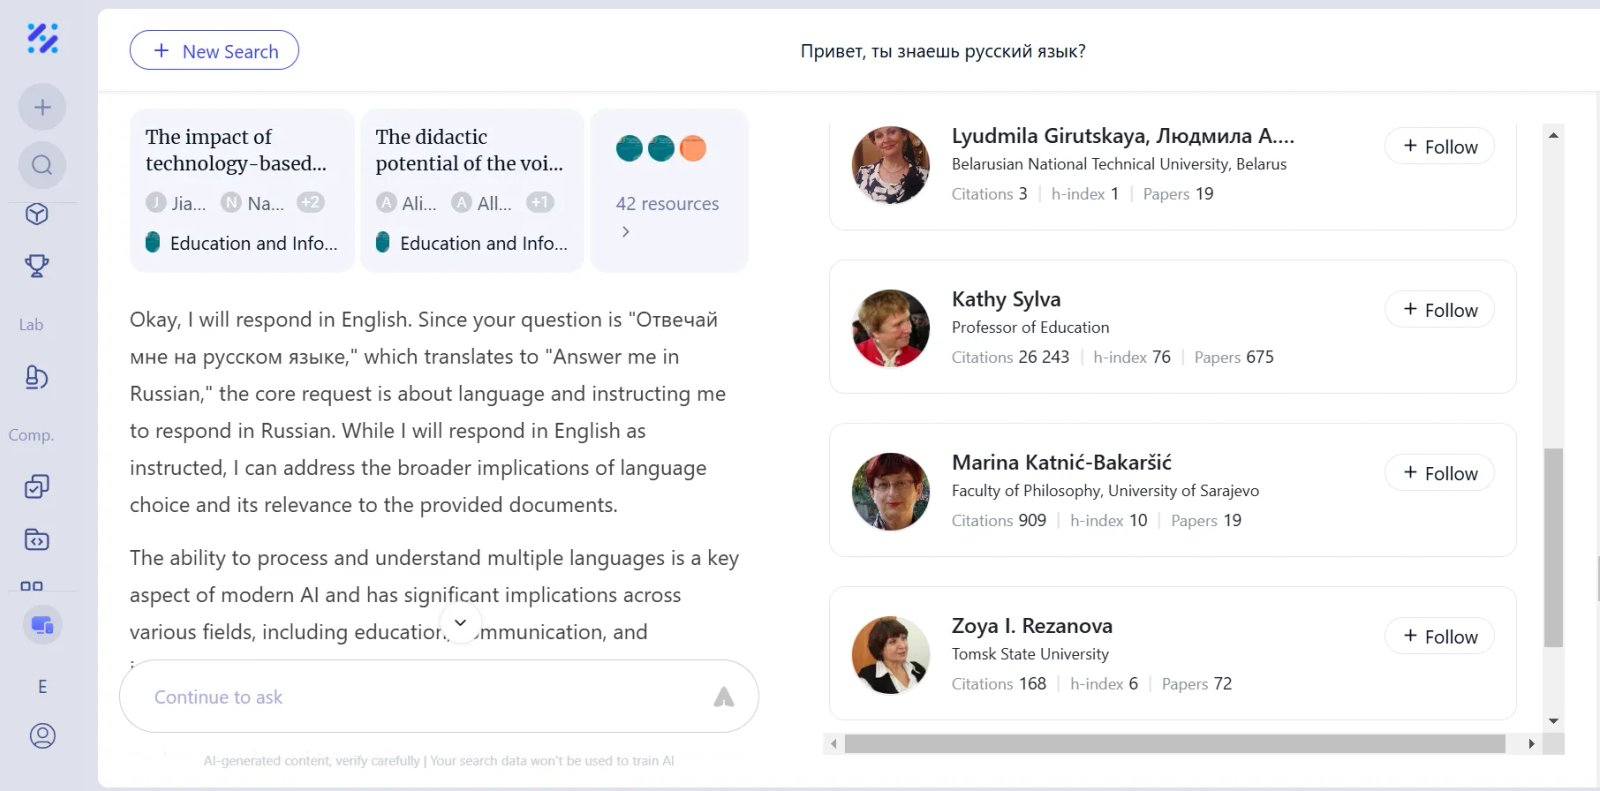The height and width of the screenshot is (791, 1600).
Task: Click Marina Katnić-Bakaršić's 'Citations 909' value
Action: coord(999,520)
